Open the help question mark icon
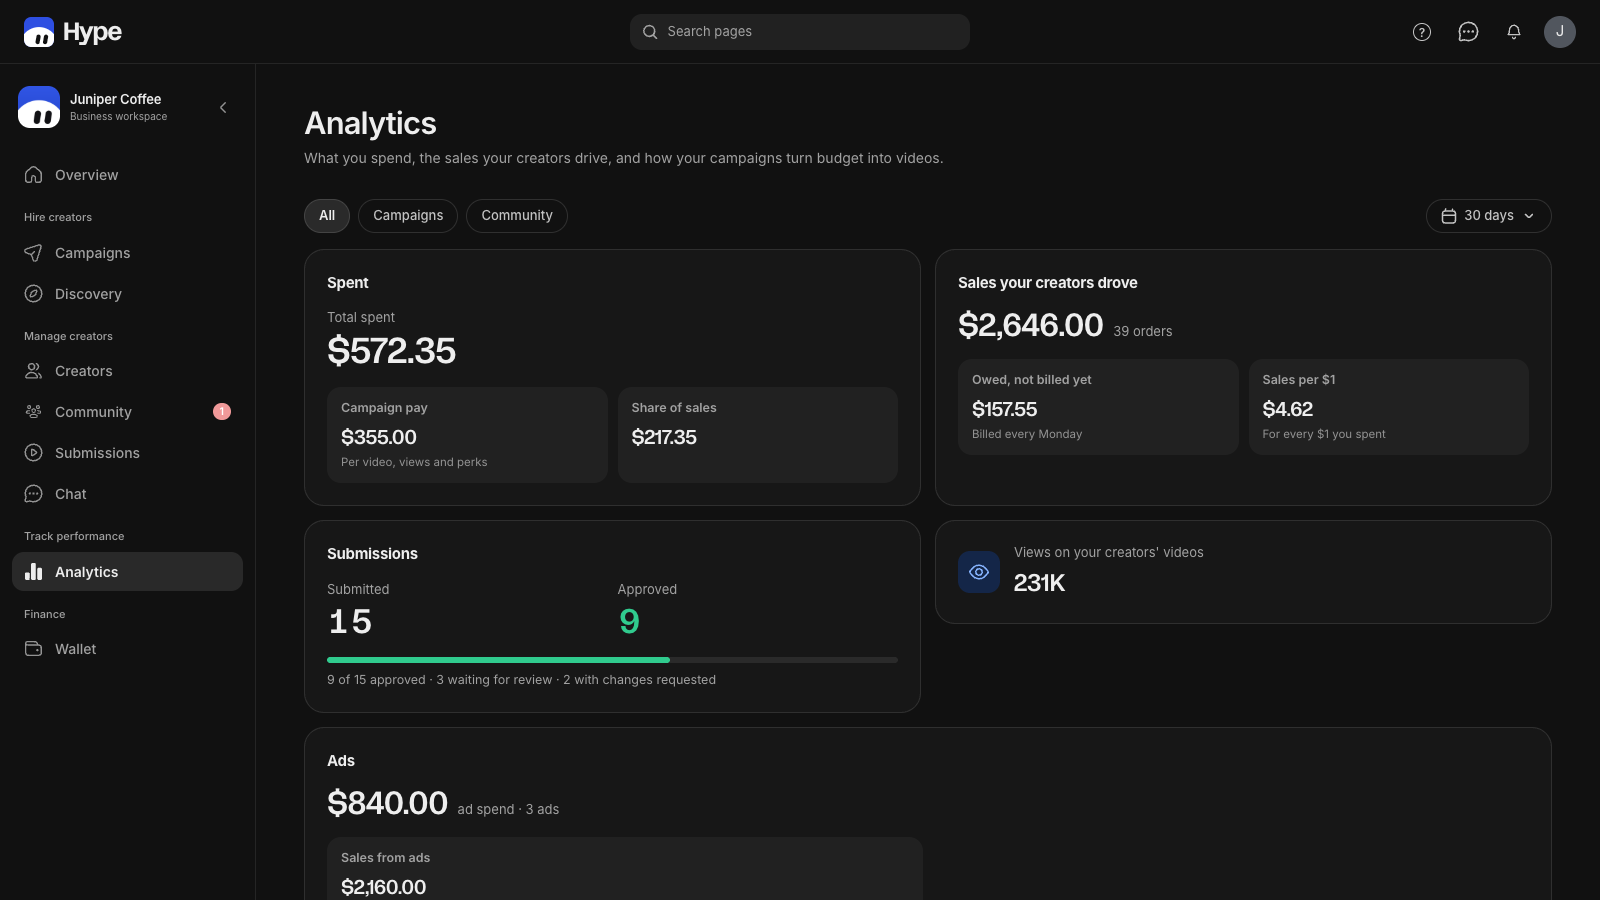The width and height of the screenshot is (1600, 900). pos(1422,32)
